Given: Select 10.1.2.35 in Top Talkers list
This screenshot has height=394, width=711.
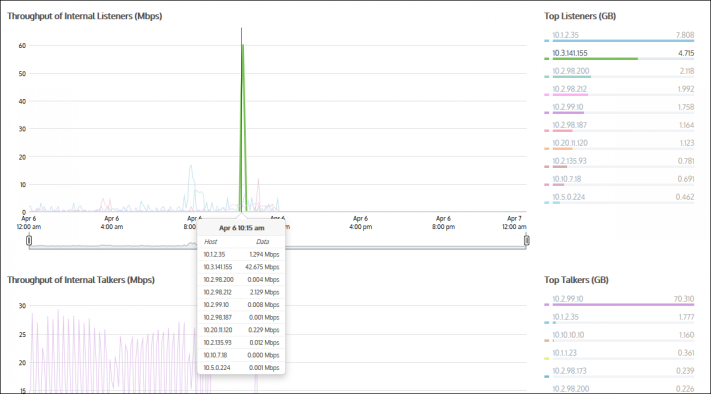Looking at the screenshot, I should pos(619,319).
